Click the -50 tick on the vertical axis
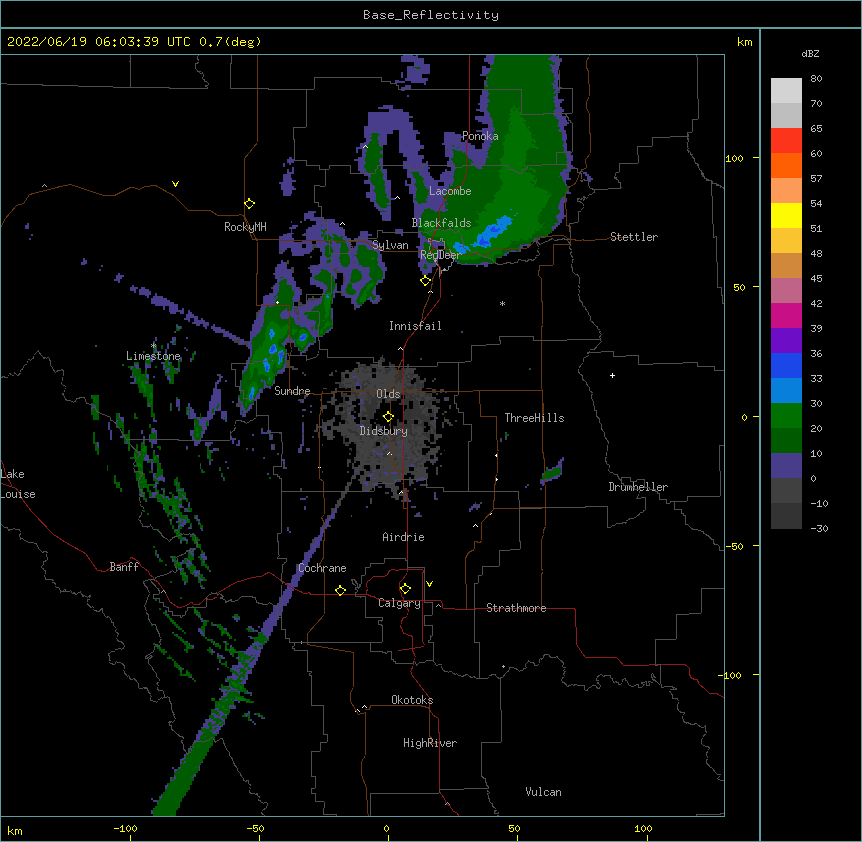Image resolution: width=862 pixels, height=842 pixels. [734, 546]
